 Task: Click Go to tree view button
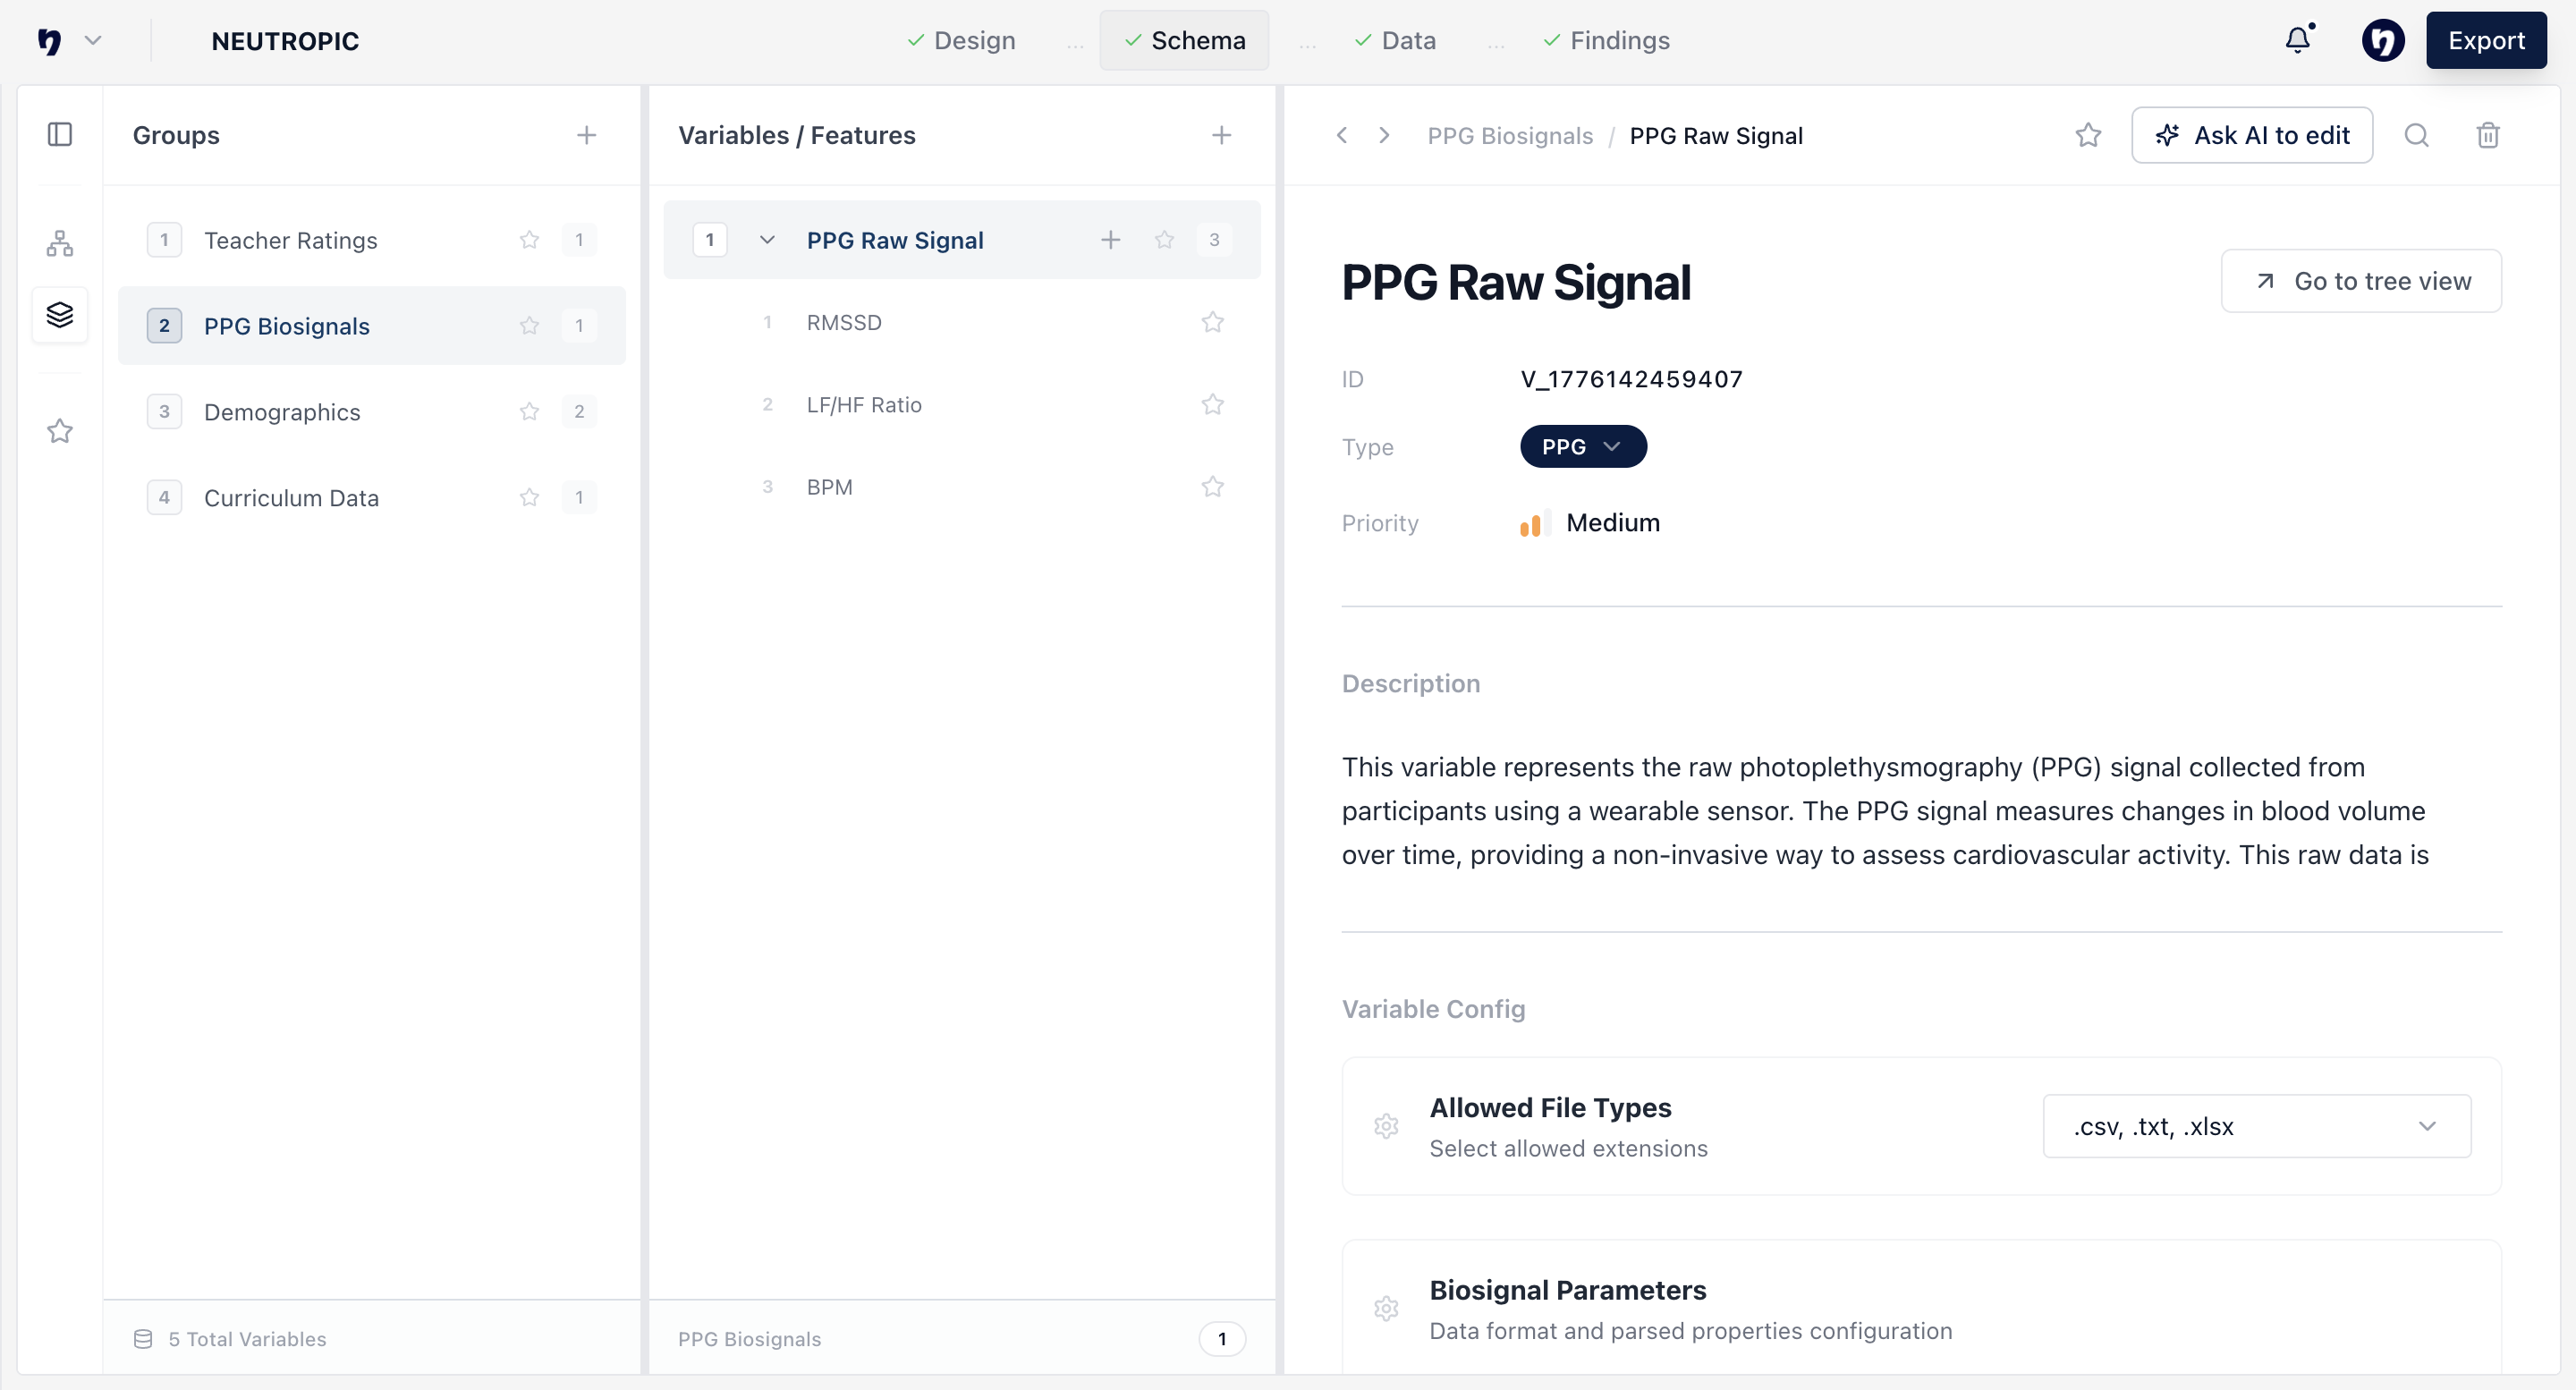pyautogui.click(x=2360, y=281)
